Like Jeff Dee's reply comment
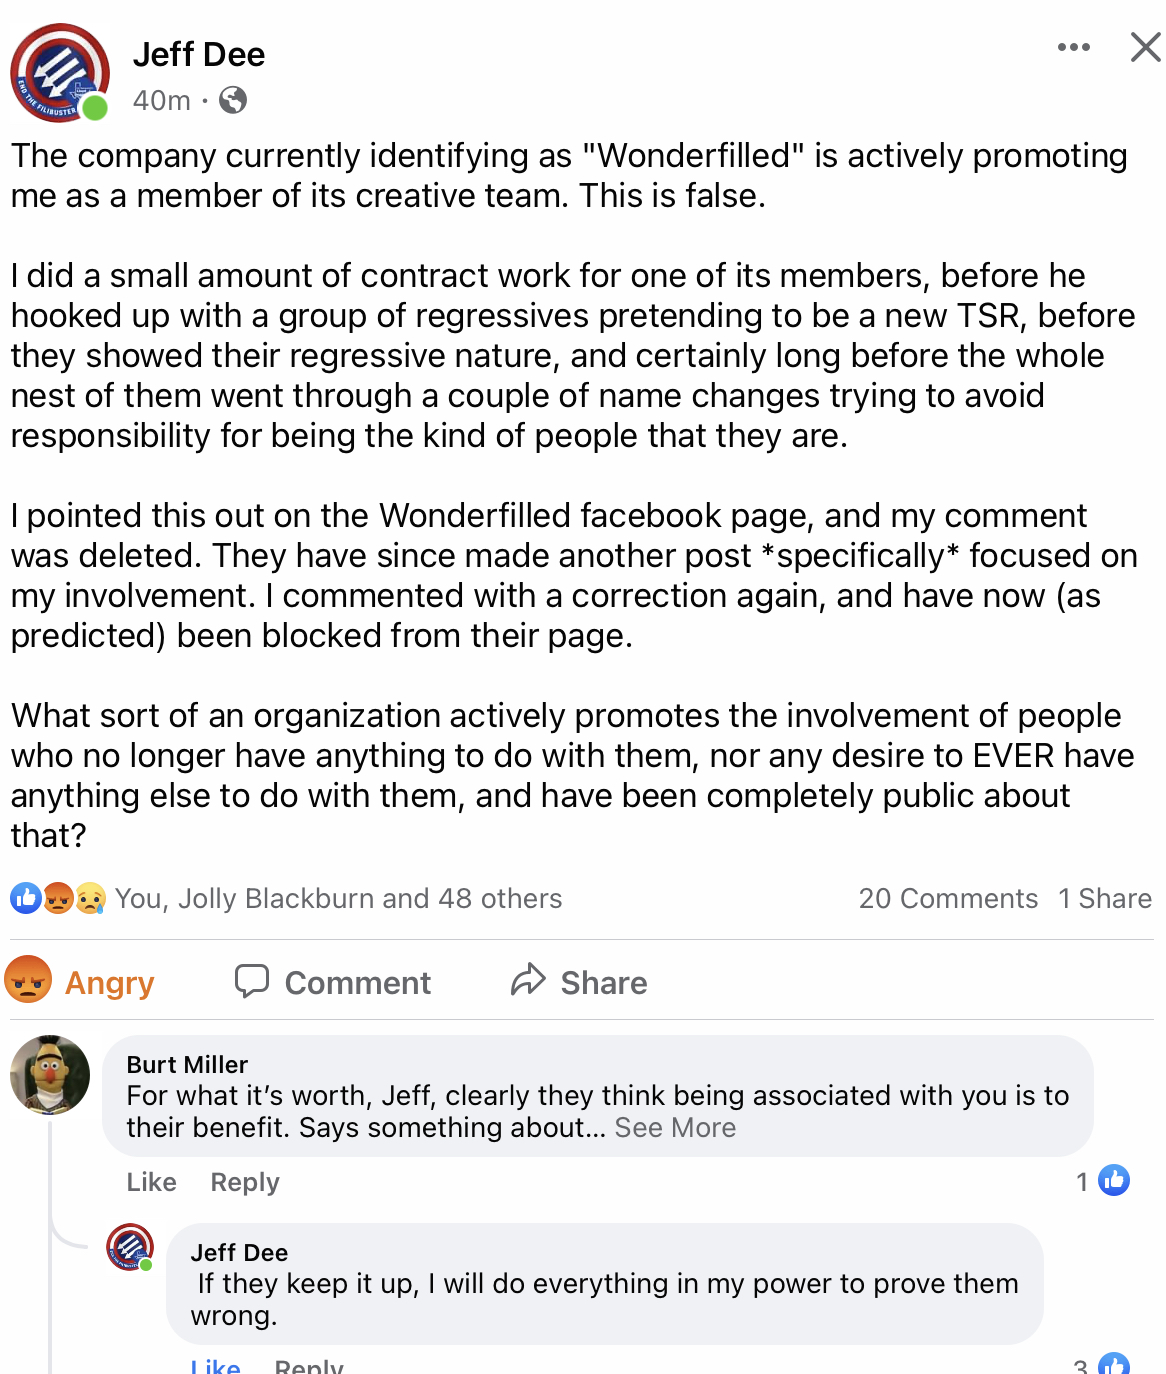Image resolution: width=1166 pixels, height=1374 pixels. point(216,1366)
